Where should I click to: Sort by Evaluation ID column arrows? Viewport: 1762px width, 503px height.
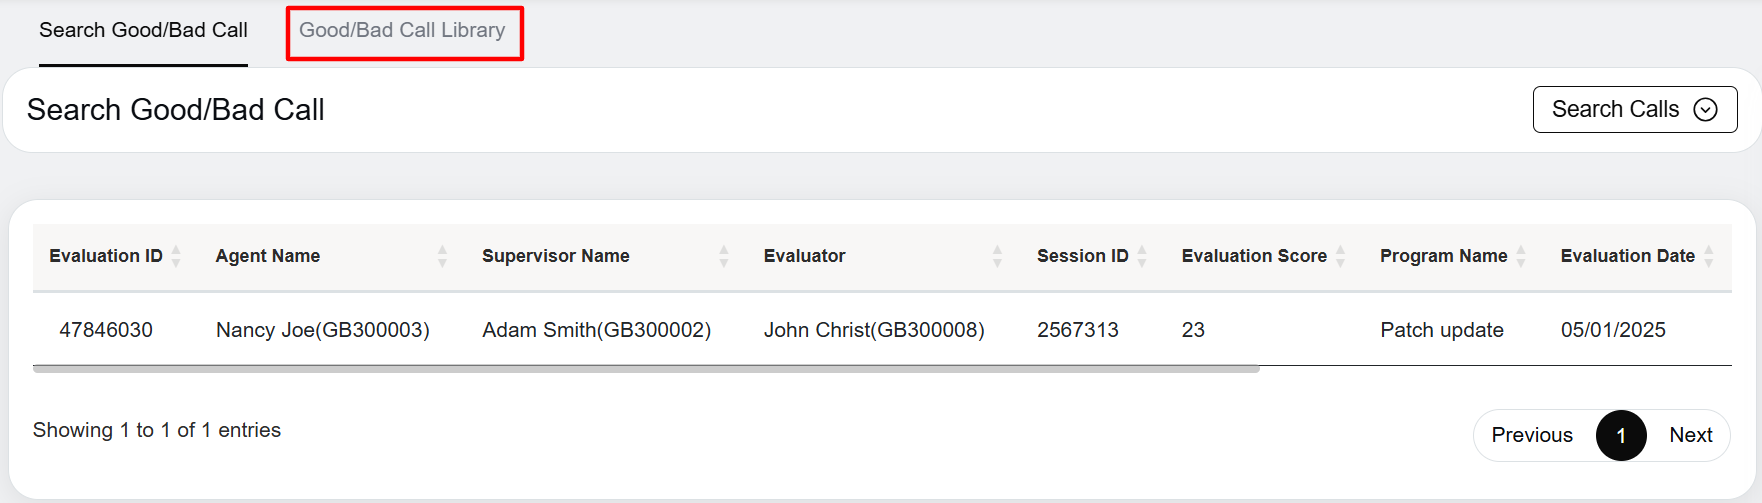[176, 256]
